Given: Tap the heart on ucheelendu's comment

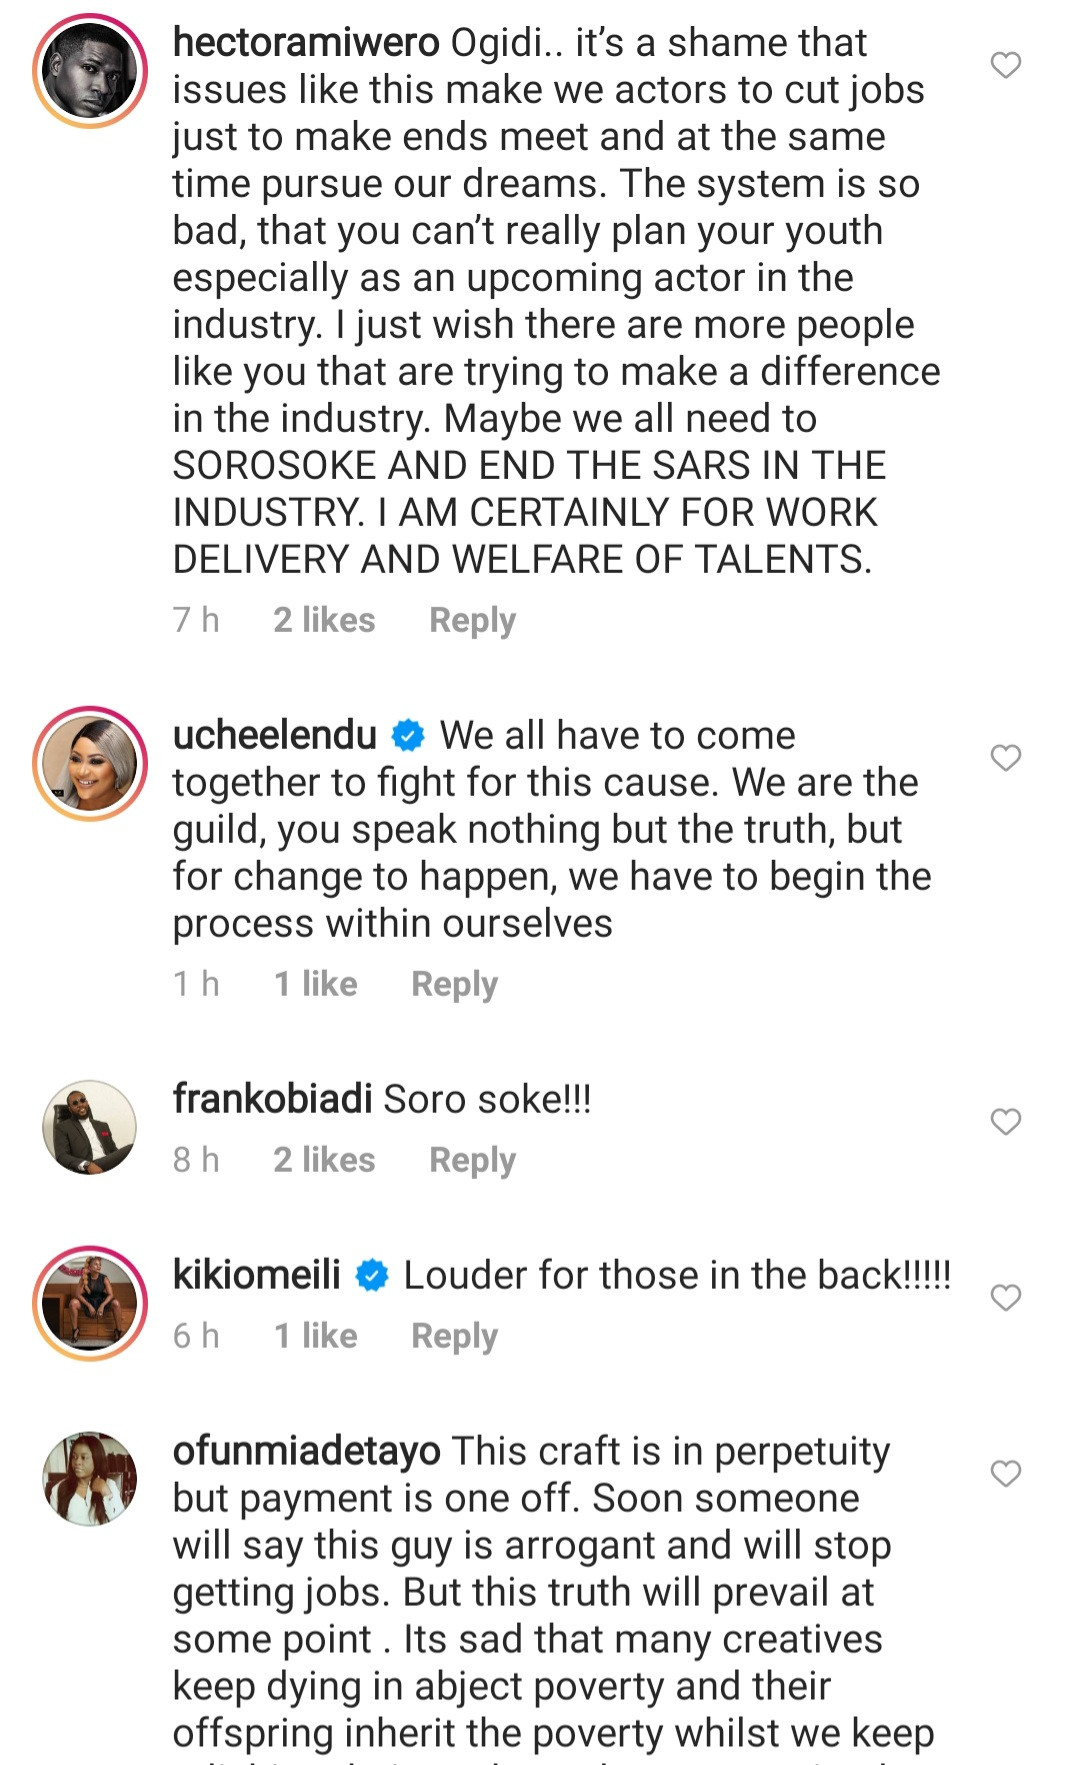Looking at the screenshot, I should [1005, 758].
